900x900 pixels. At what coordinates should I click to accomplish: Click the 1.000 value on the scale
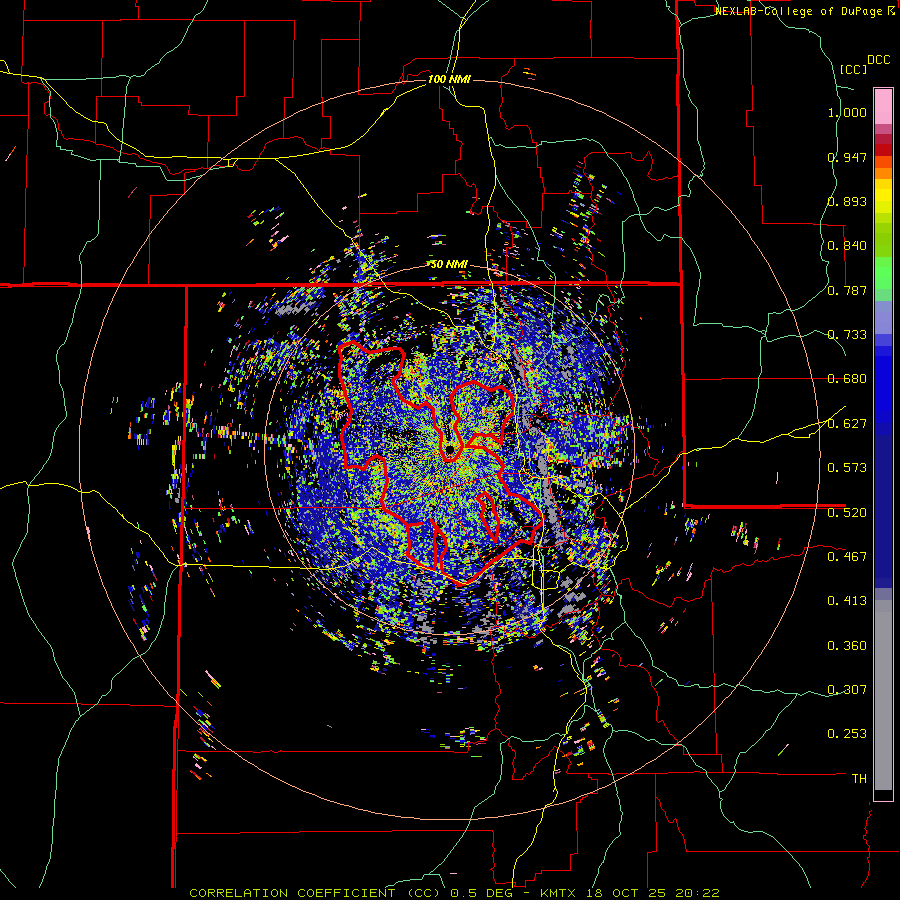pos(847,112)
